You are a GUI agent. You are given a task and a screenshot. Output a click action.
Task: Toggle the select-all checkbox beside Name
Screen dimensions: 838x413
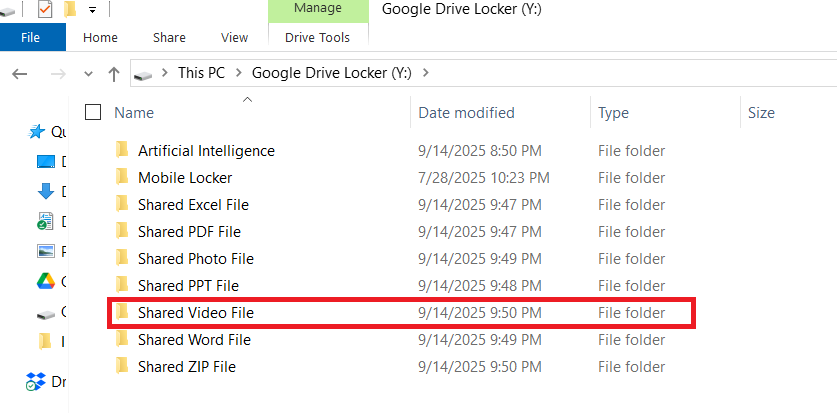[x=93, y=112]
